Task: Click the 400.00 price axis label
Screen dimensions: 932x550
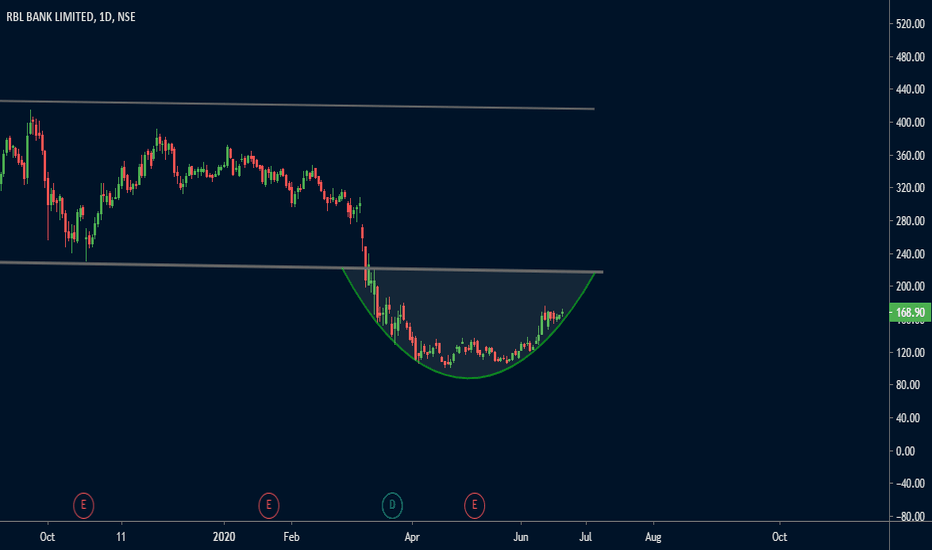Action: pos(910,123)
